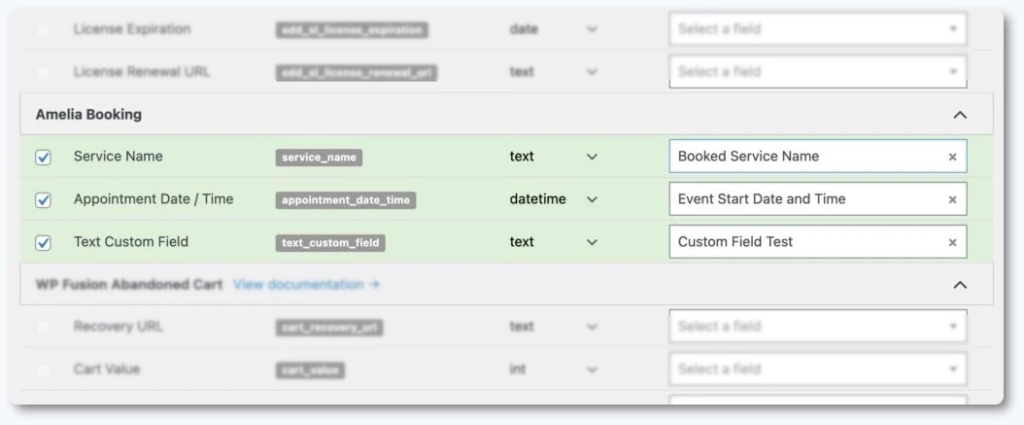Open View documentation link for Abandoned Cart
1024x425 pixels.
306,285
